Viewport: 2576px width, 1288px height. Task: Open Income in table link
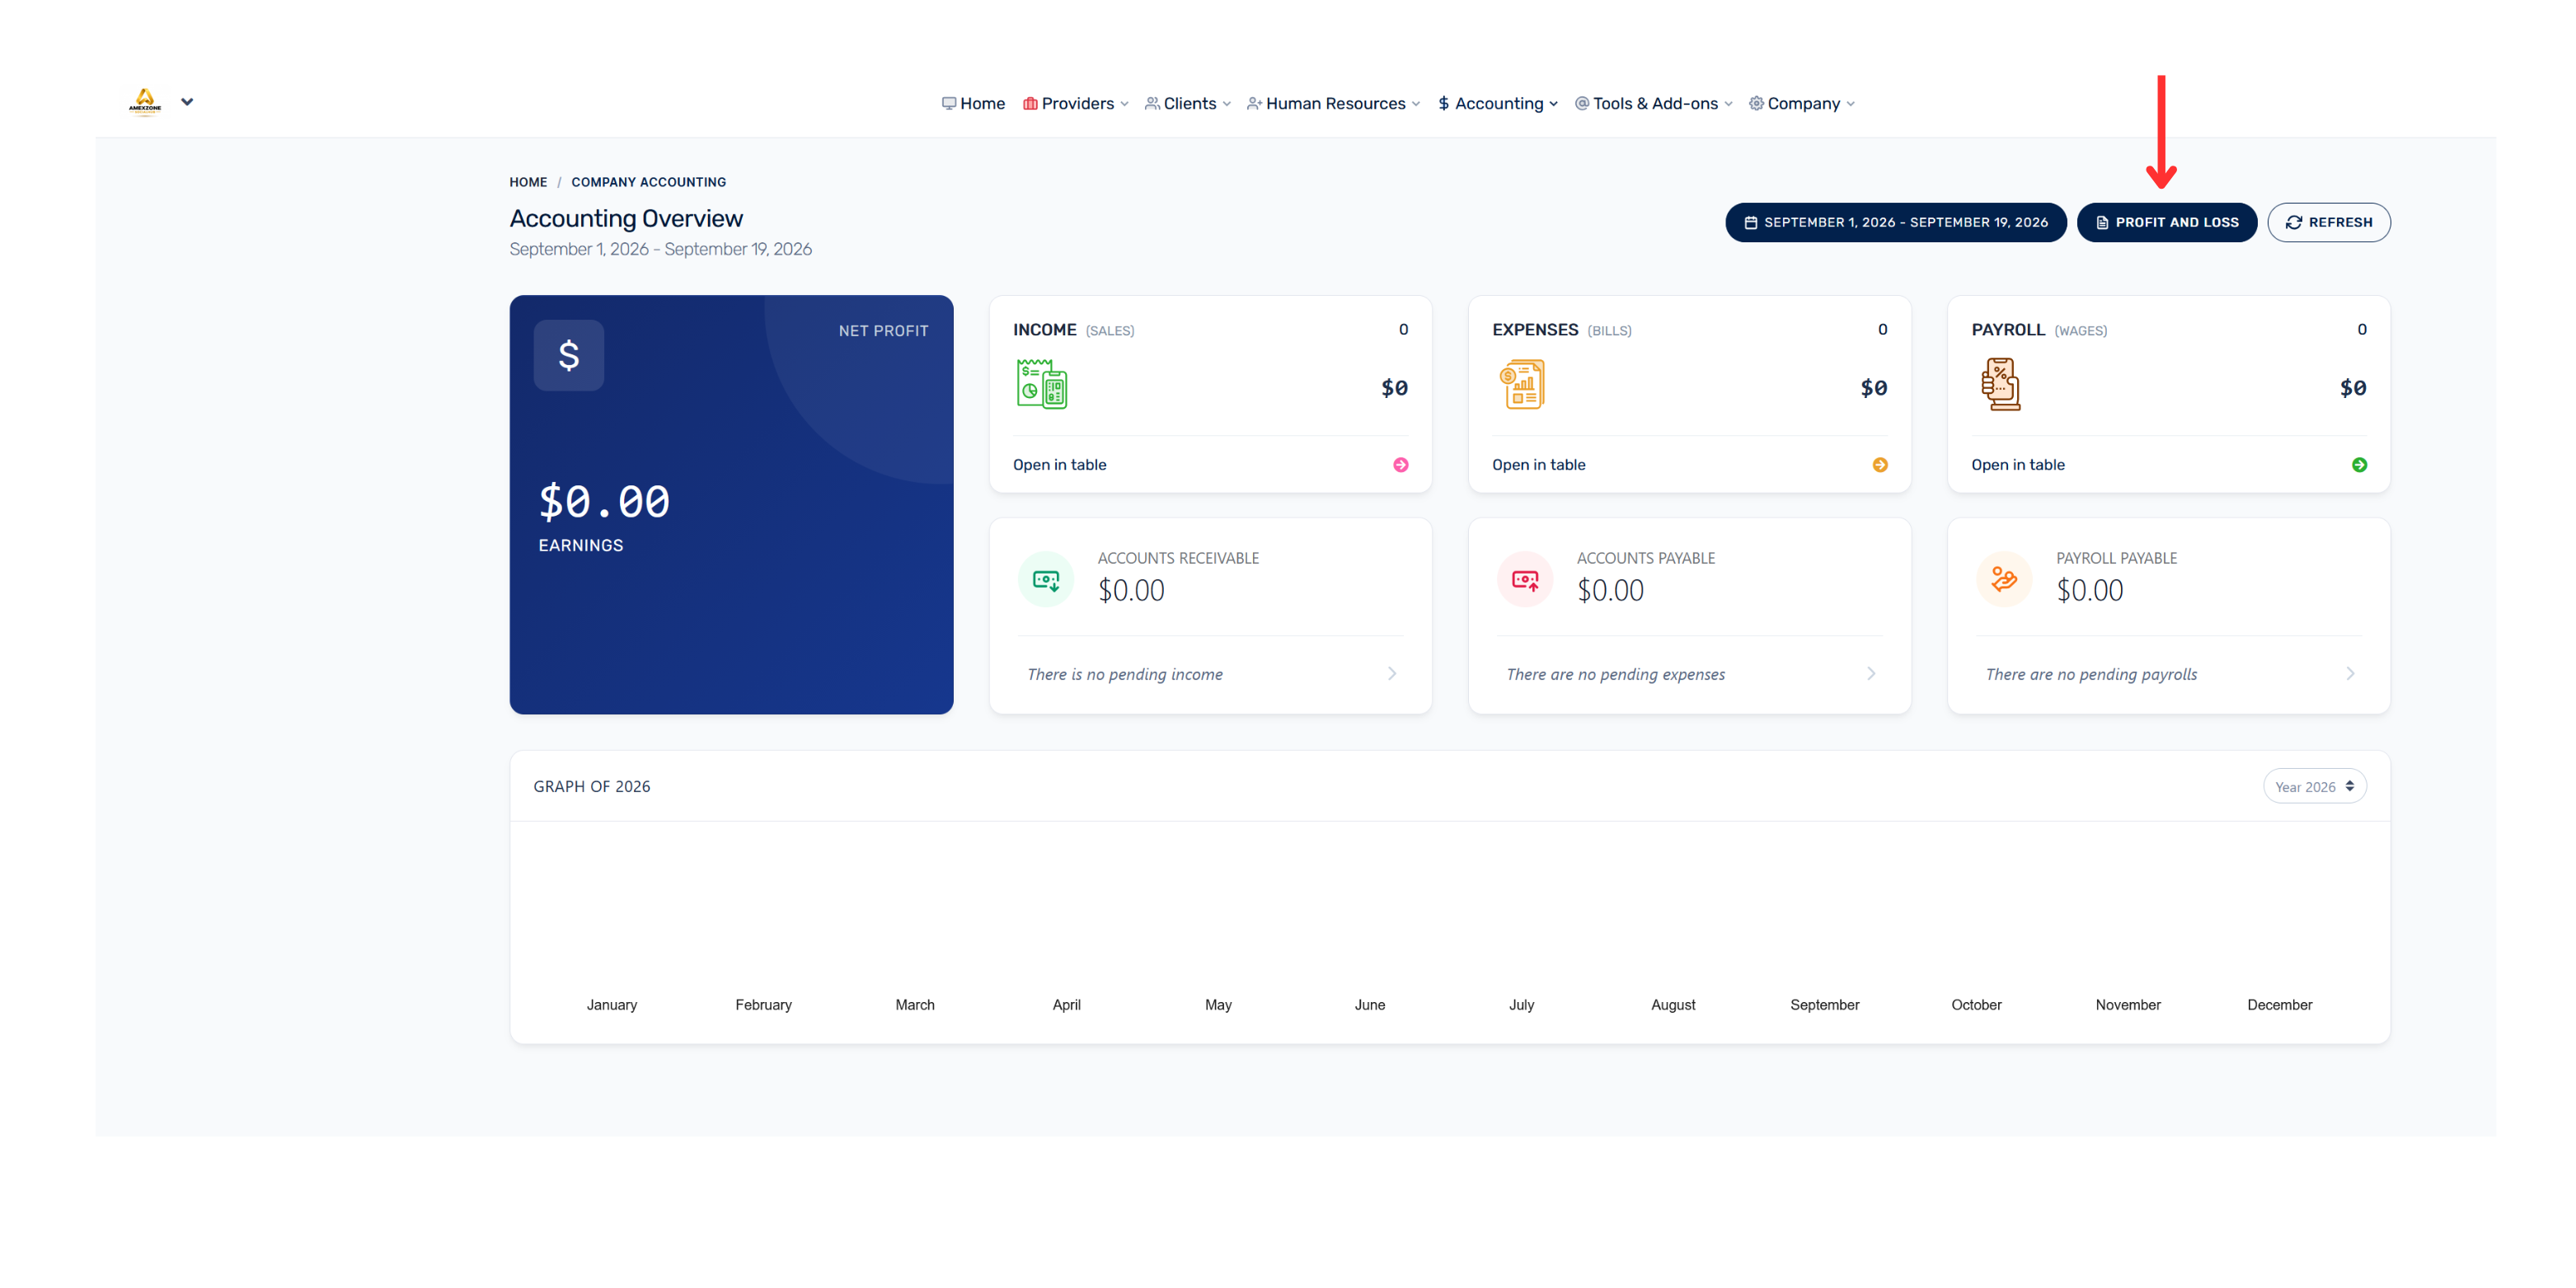coord(1059,465)
